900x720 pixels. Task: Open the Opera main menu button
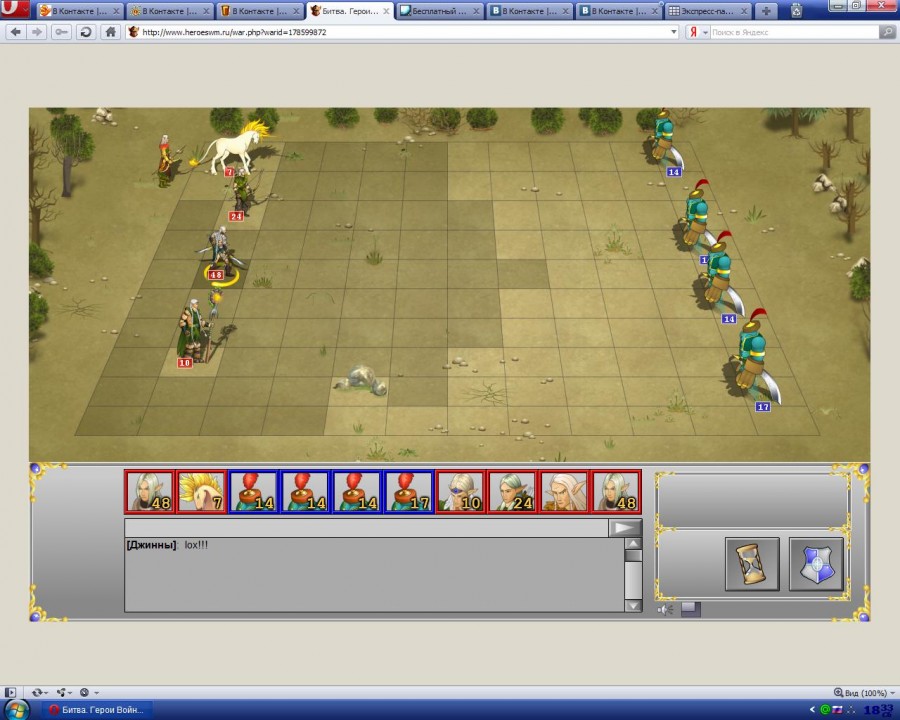(x=15, y=9)
